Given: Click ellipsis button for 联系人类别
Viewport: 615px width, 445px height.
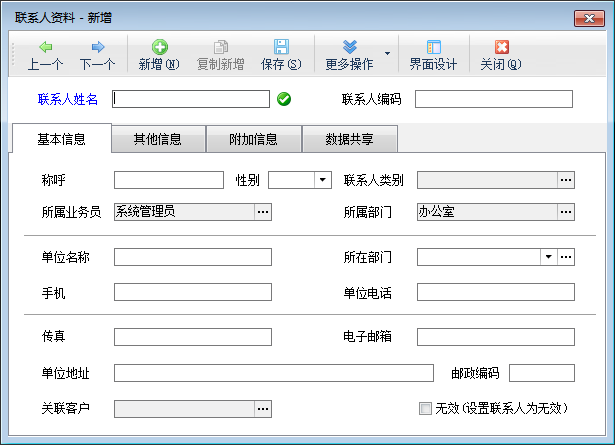Looking at the screenshot, I should click(566, 180).
